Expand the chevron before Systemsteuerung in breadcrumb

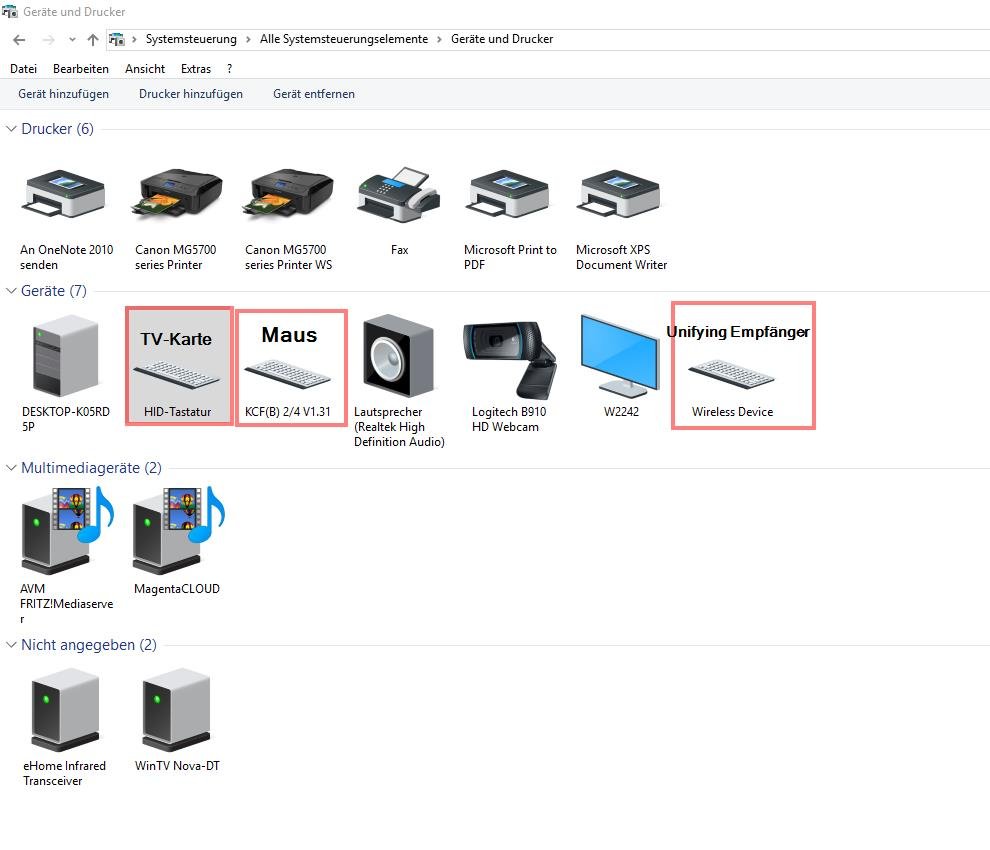pos(134,39)
